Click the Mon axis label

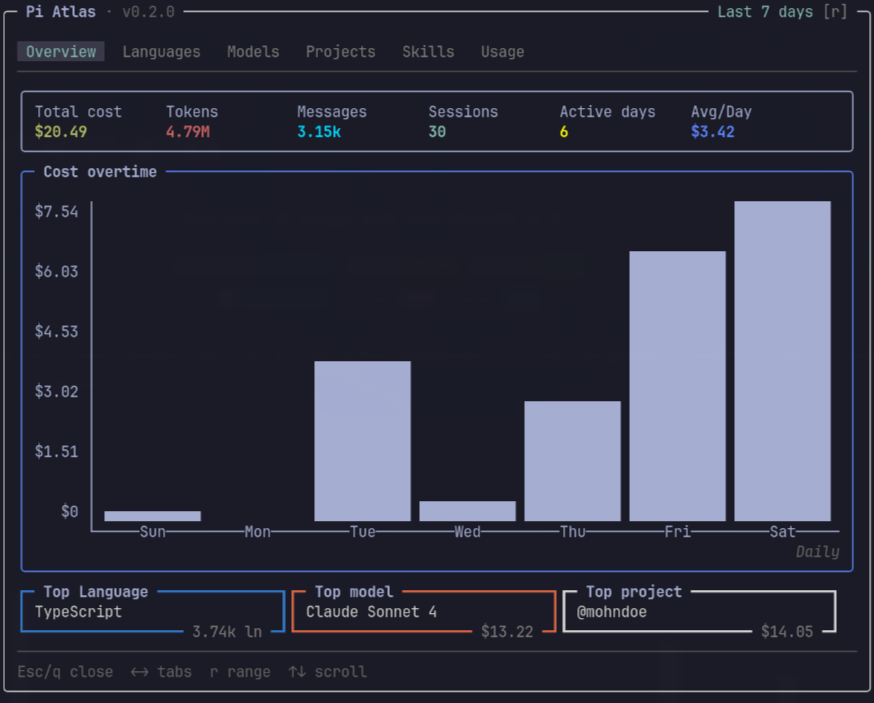(x=258, y=532)
